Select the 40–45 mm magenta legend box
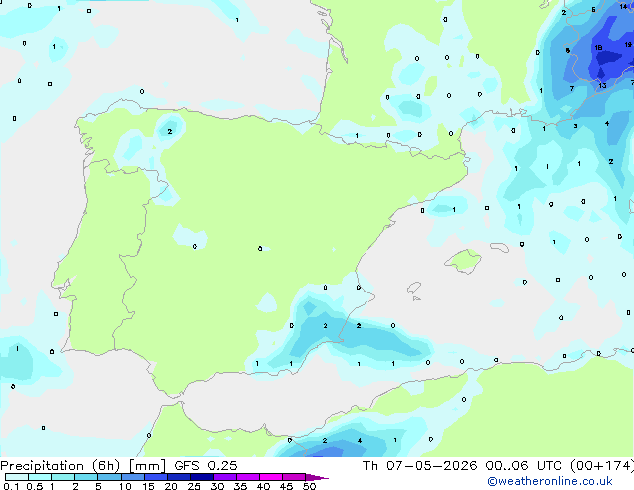634x490 pixels. [271, 477]
